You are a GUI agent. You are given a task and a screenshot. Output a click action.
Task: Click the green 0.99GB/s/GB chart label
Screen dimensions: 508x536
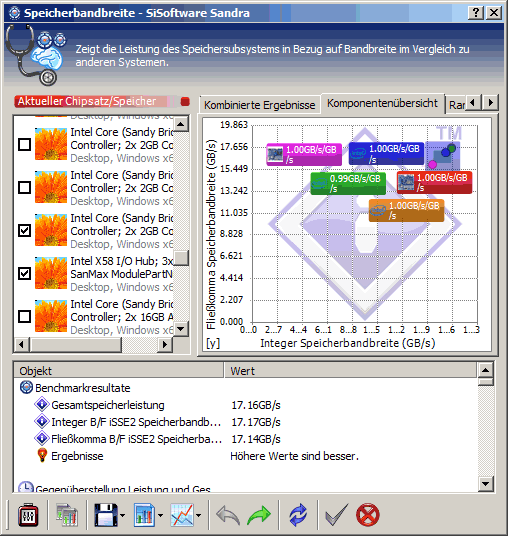348,184
